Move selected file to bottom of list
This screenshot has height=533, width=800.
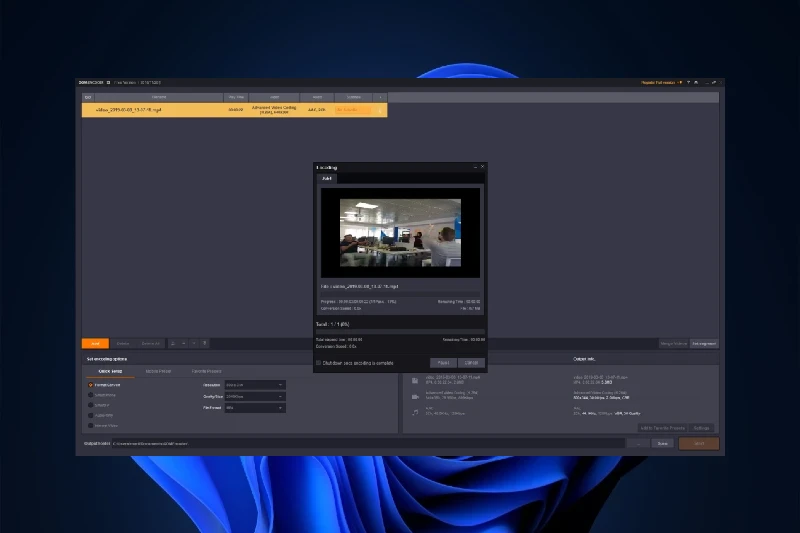[x=205, y=343]
